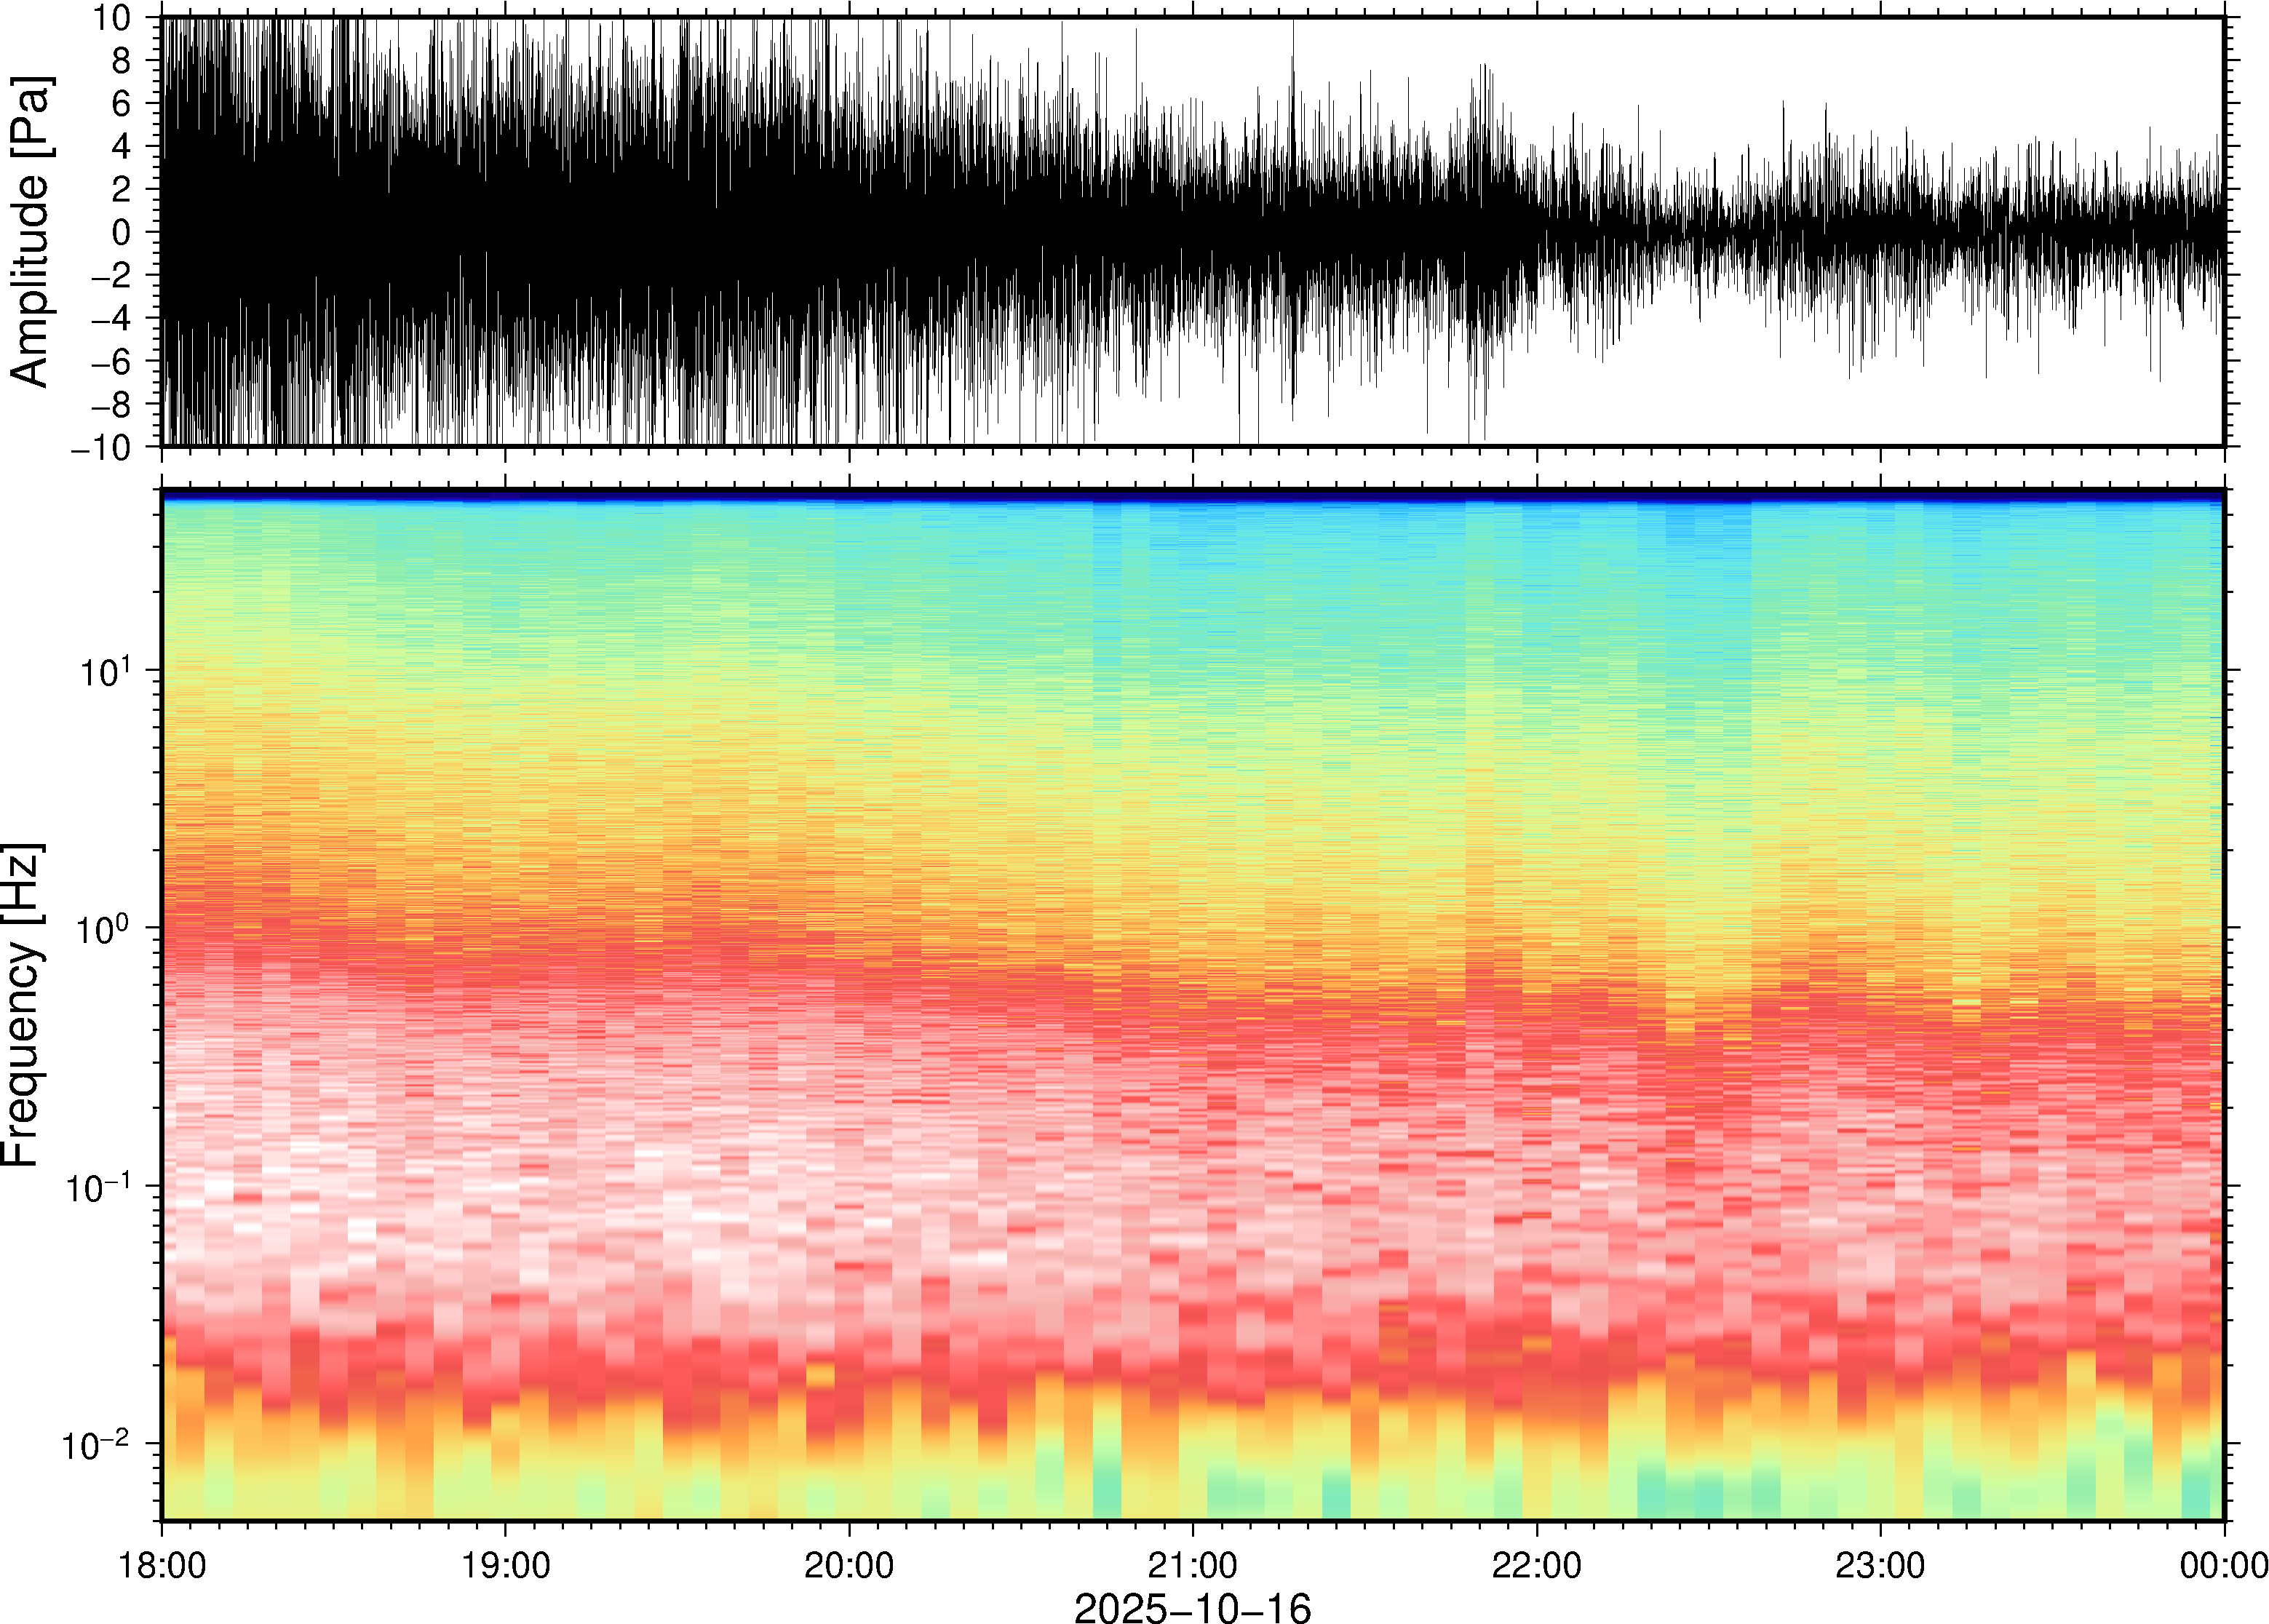This screenshot has height=1624, width=2269.
Task: Click the 22:00 time axis label
Action: point(1536,1565)
